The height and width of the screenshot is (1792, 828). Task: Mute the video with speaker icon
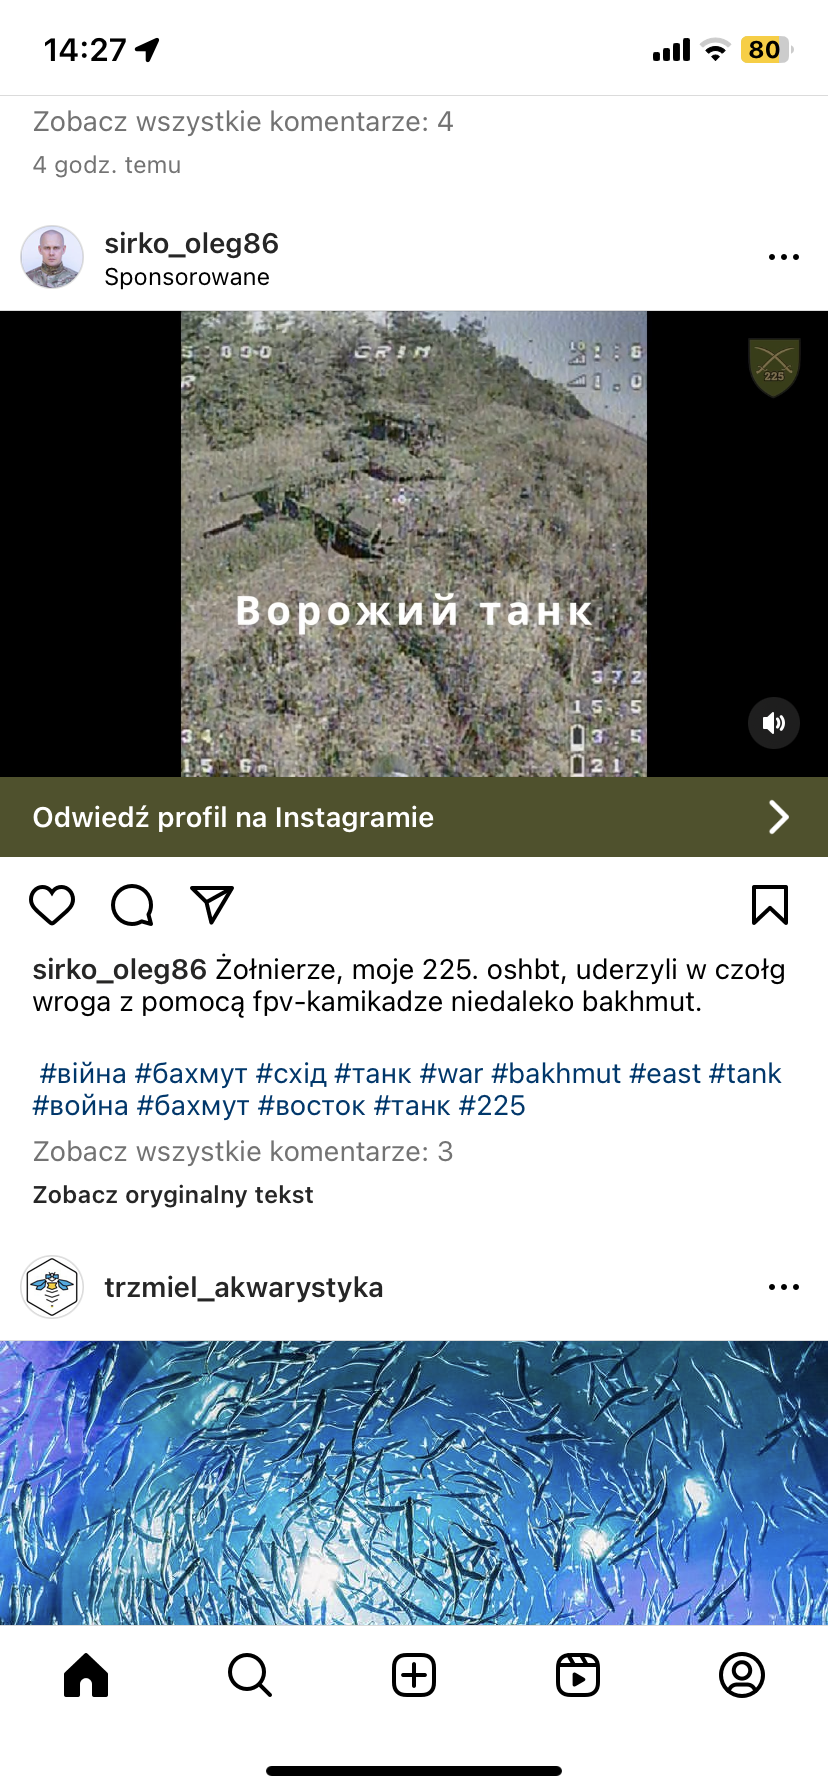[x=774, y=723]
